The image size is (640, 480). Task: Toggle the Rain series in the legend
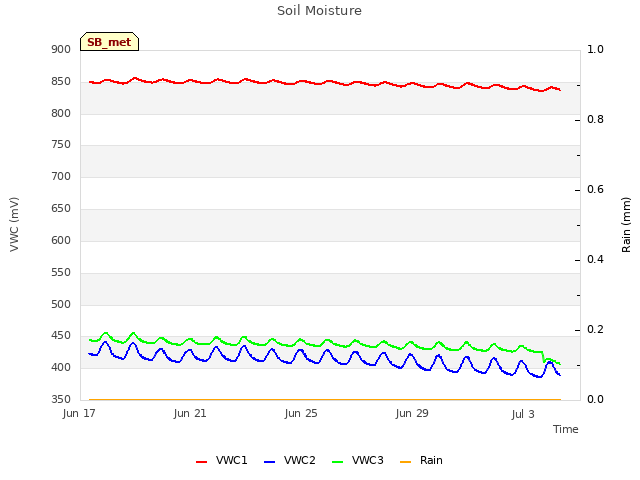point(421,460)
